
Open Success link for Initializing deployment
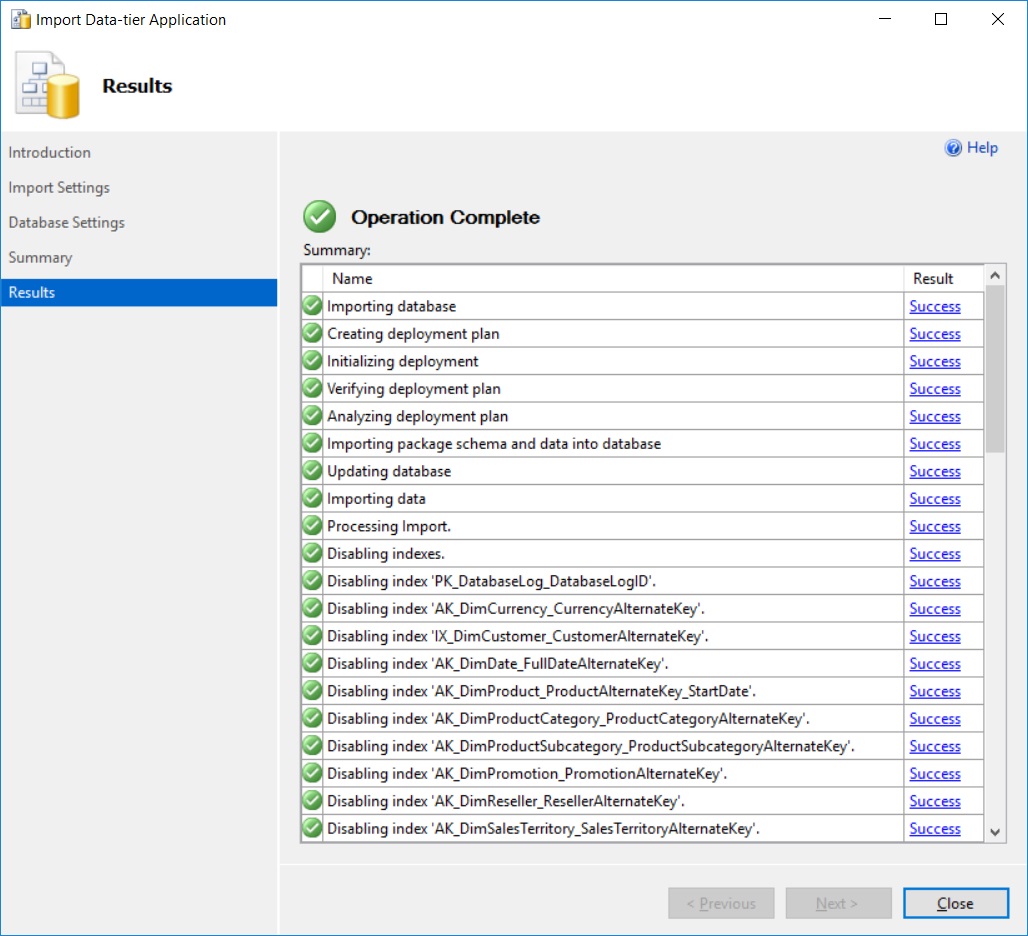tap(935, 361)
